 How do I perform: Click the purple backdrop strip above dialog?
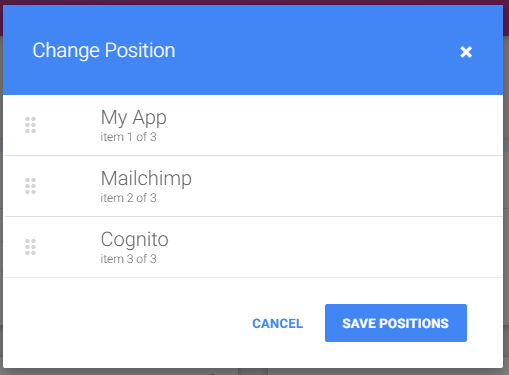(x=254, y=2)
